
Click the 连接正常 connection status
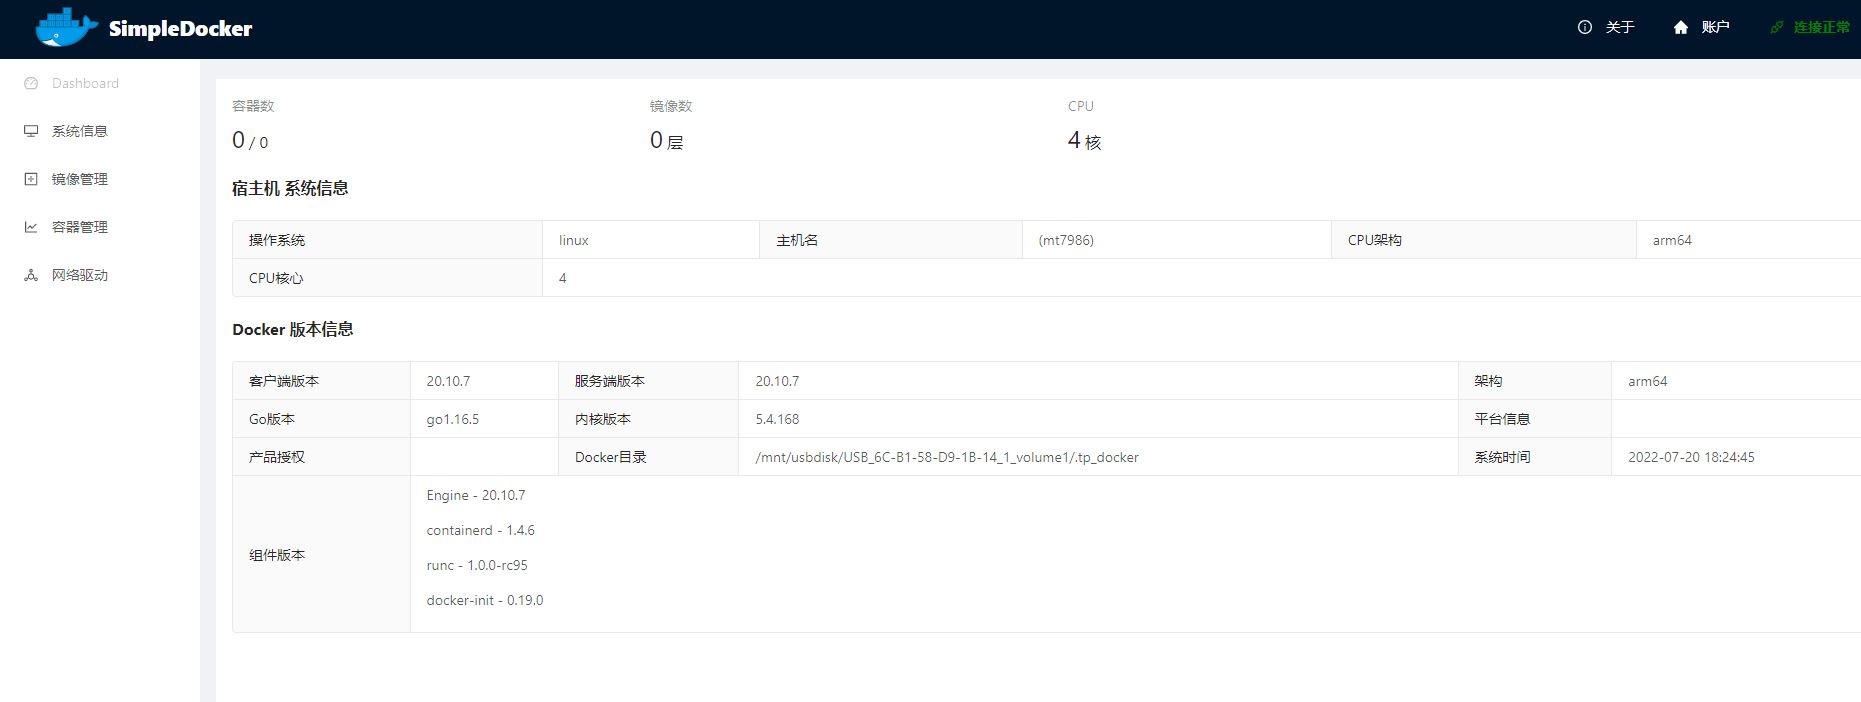pos(1821,27)
